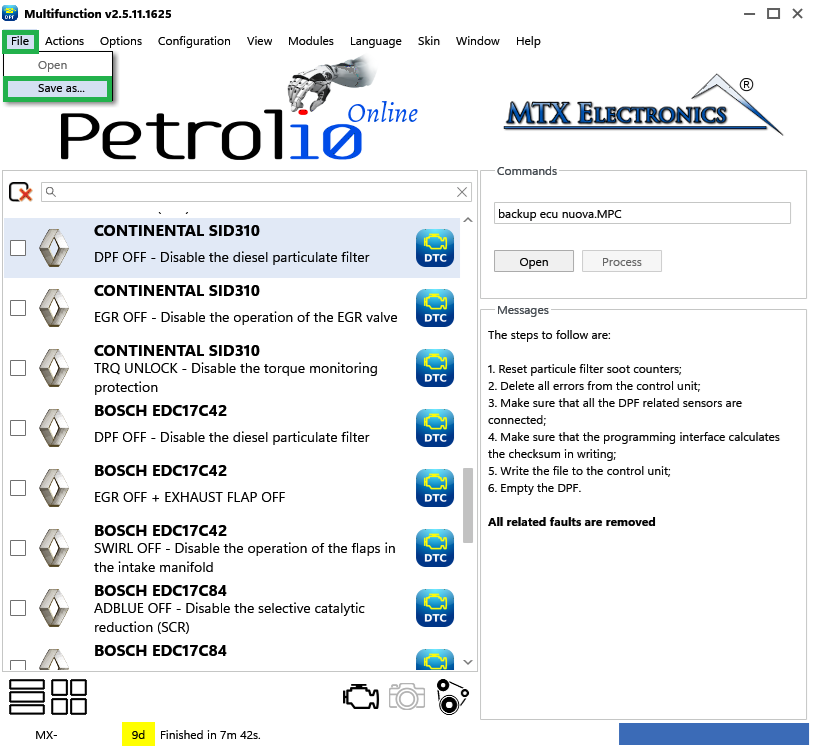Viewport: 813px width, 747px height.
Task: Choose Save as... from File menu
Action: tap(60, 88)
